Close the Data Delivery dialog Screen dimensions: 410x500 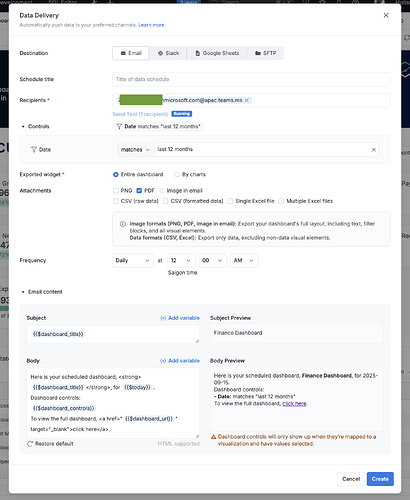[386, 15]
